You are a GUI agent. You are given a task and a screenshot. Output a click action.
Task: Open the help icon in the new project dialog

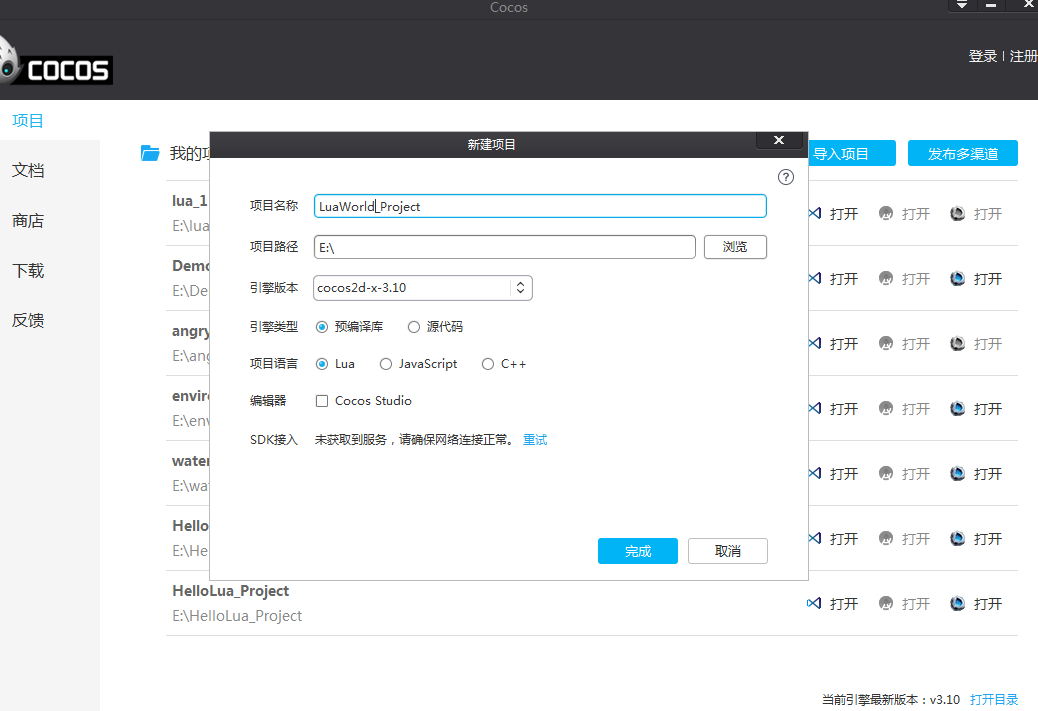point(786,177)
